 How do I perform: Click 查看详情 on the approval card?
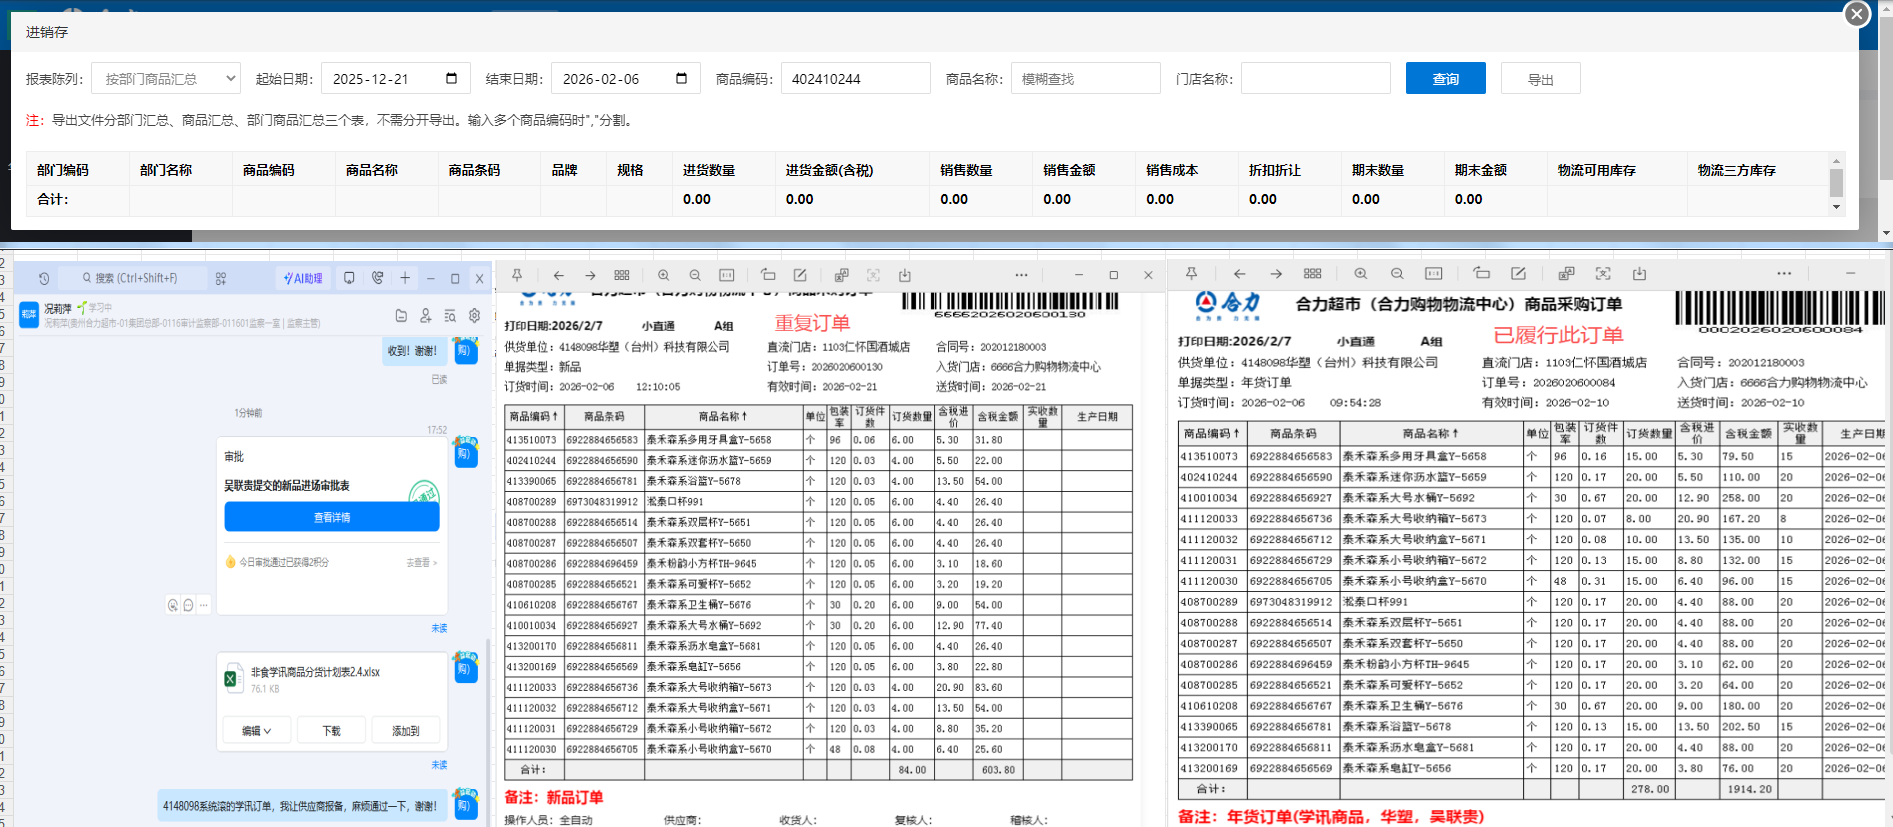click(332, 517)
